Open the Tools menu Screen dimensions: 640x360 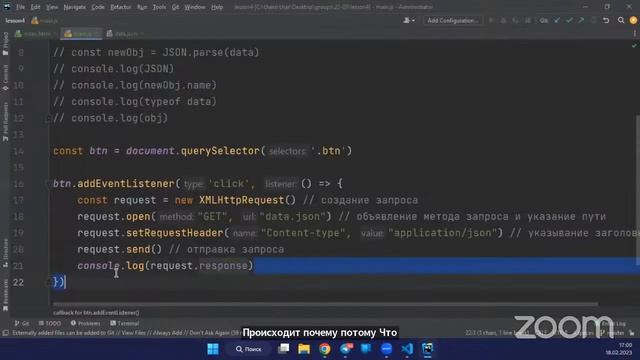pos(159,7)
